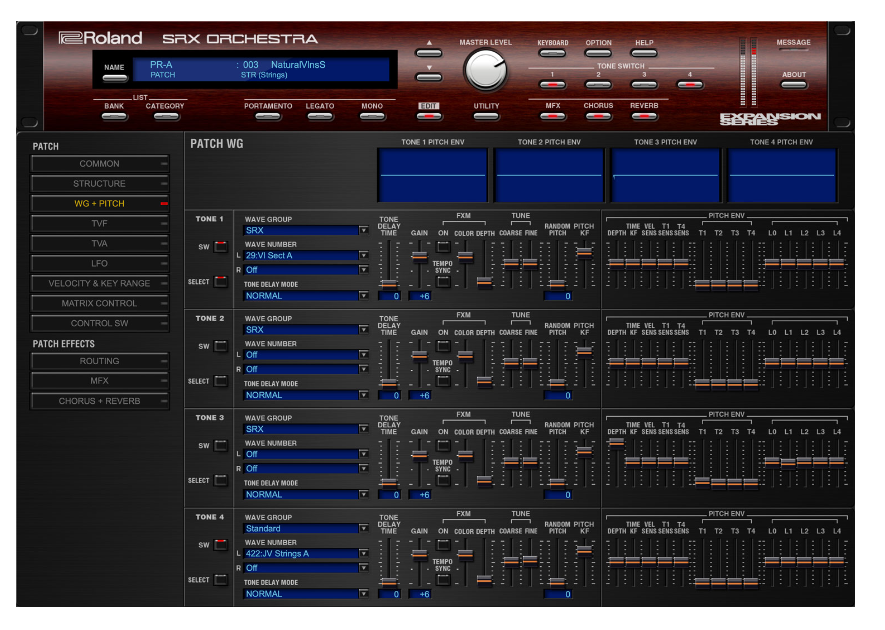Toggle Tone Switch 4
The height and width of the screenshot is (630, 885).
(690, 85)
